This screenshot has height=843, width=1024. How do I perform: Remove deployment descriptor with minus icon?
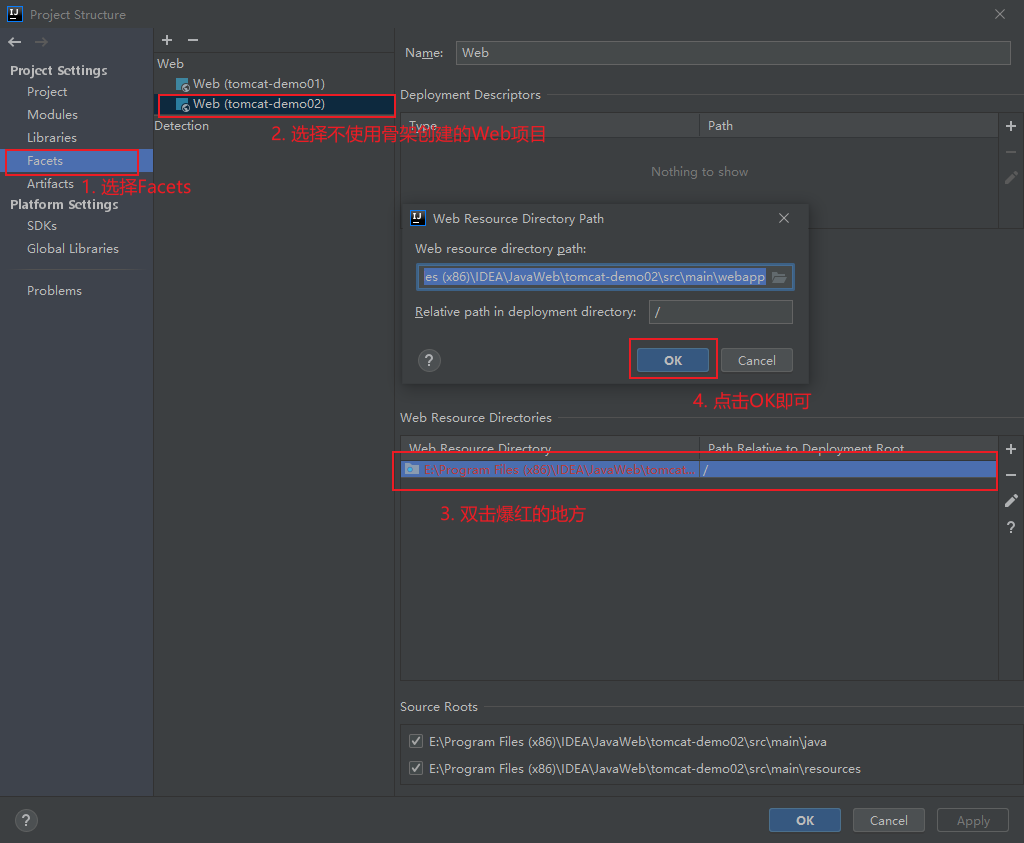[1011, 152]
